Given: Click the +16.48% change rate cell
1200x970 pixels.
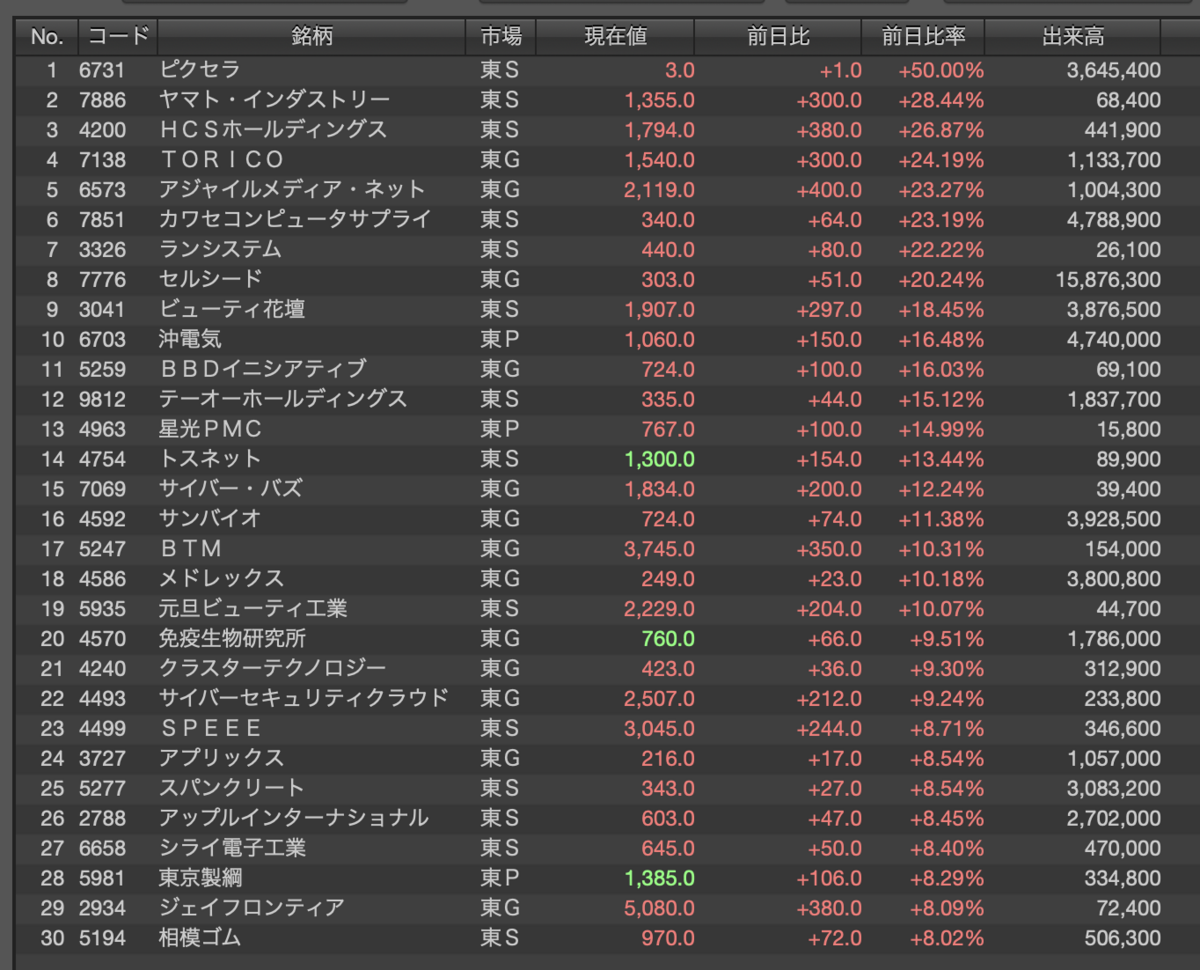Looking at the screenshot, I should pos(941,339).
